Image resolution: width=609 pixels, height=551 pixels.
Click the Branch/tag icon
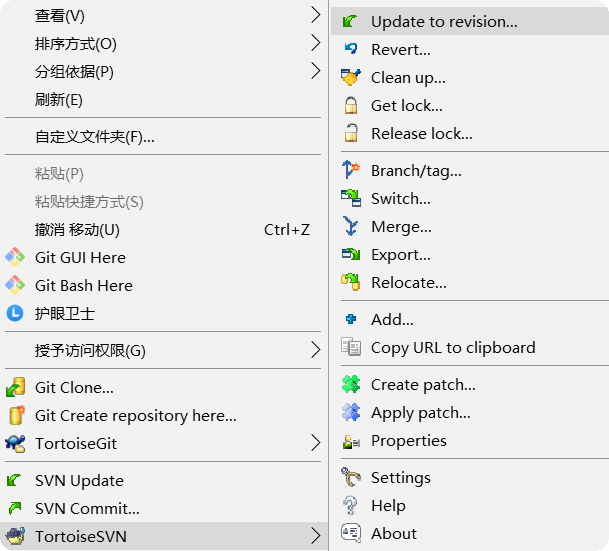(350, 170)
